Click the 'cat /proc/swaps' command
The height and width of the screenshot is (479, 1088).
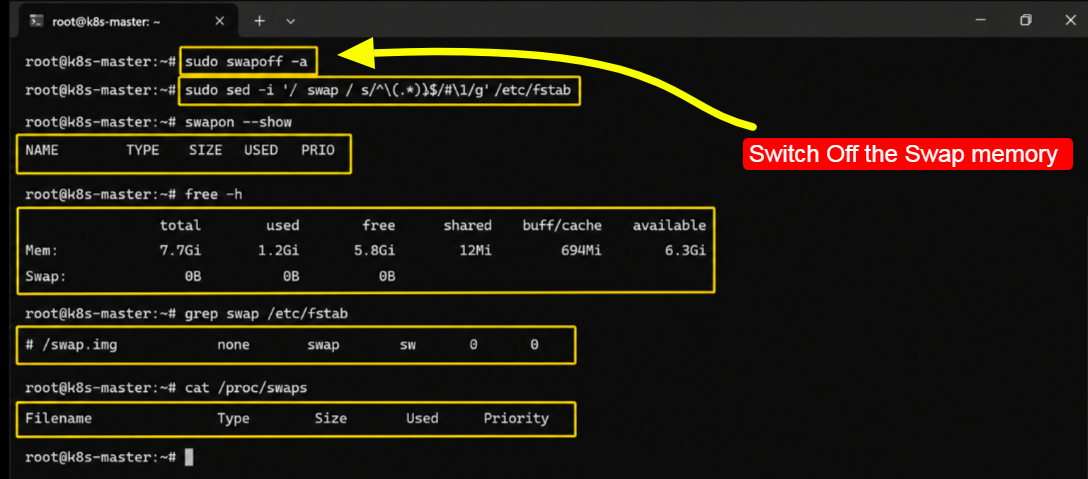(246, 388)
